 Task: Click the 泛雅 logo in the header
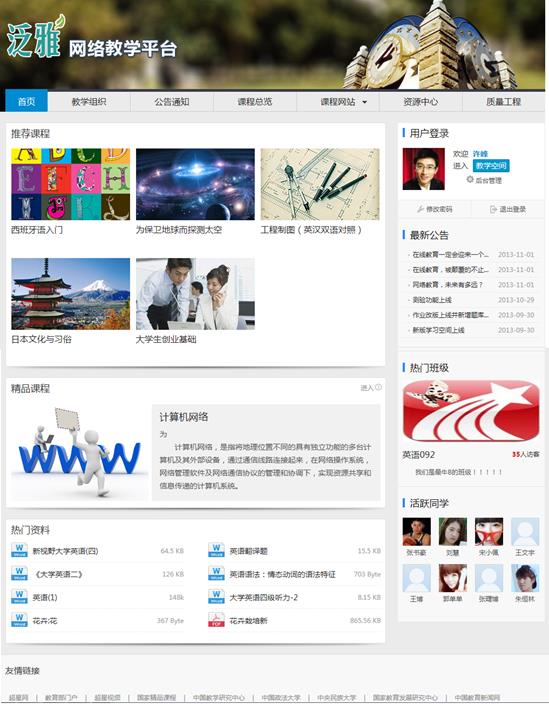pyautogui.click(x=36, y=38)
